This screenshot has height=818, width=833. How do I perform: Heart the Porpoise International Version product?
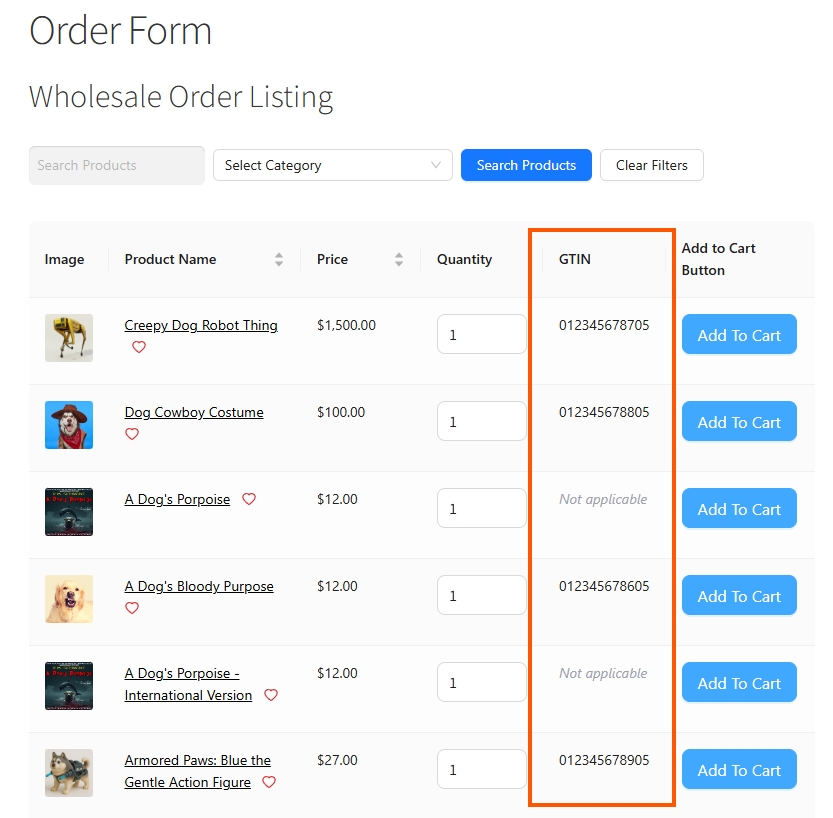(271, 695)
